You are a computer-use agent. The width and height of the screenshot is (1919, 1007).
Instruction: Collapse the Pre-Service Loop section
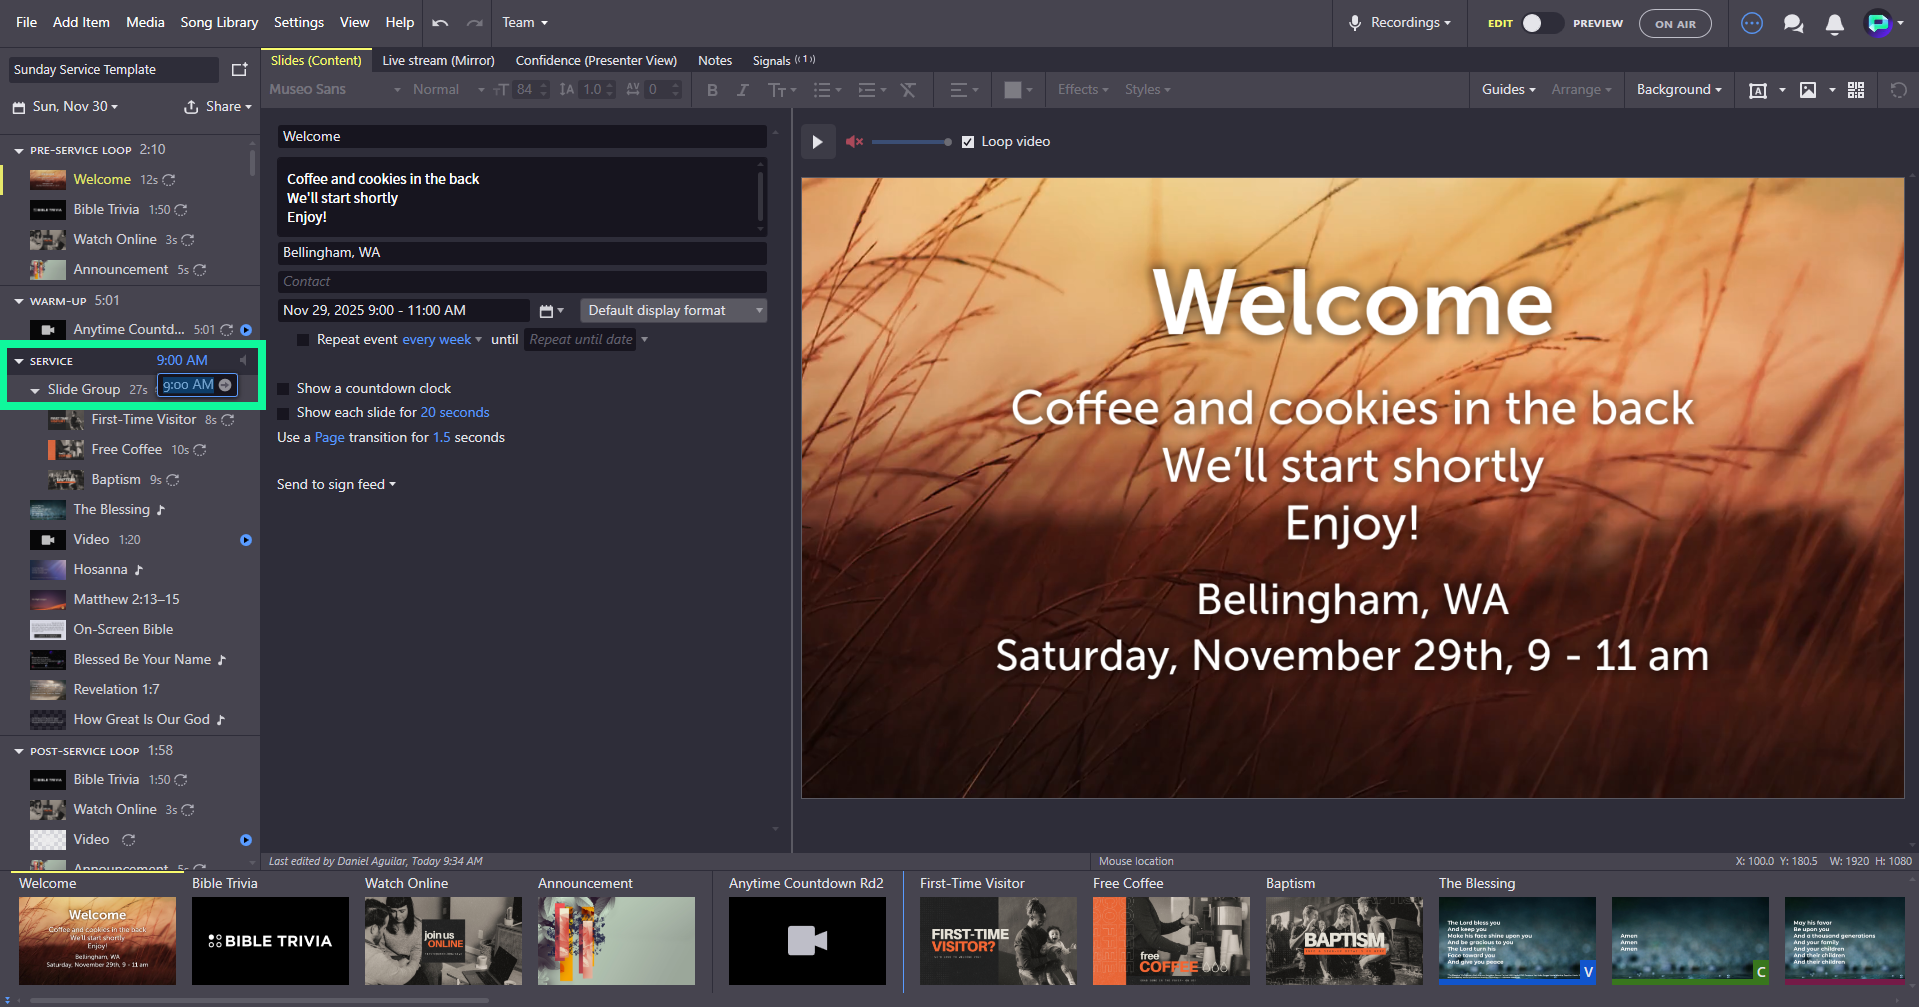[19, 151]
